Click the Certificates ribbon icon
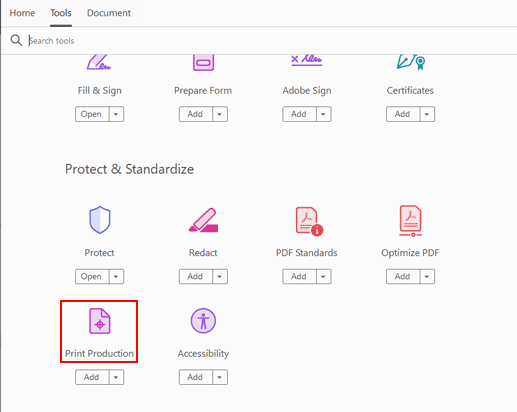517x412 pixels. click(411, 62)
